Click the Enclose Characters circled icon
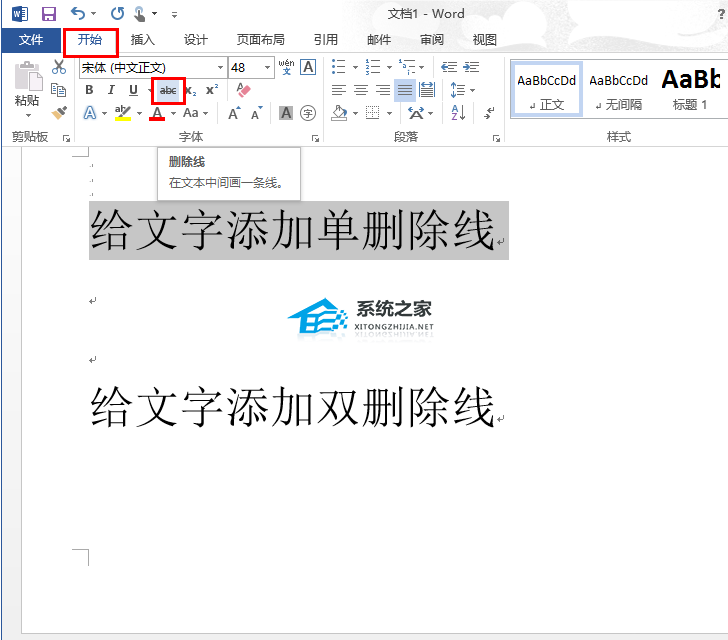 308,113
